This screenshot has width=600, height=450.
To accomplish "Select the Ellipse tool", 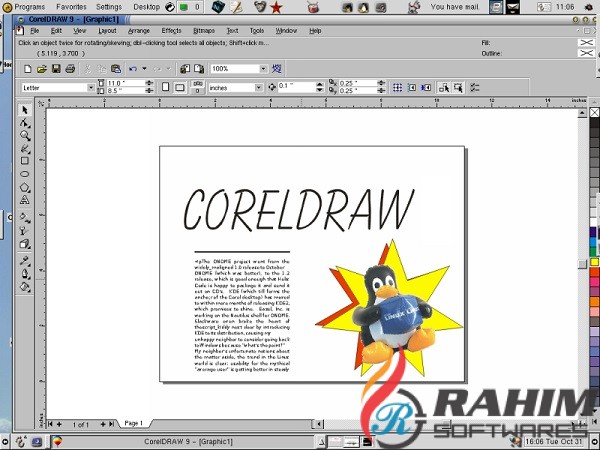I will tap(25, 174).
